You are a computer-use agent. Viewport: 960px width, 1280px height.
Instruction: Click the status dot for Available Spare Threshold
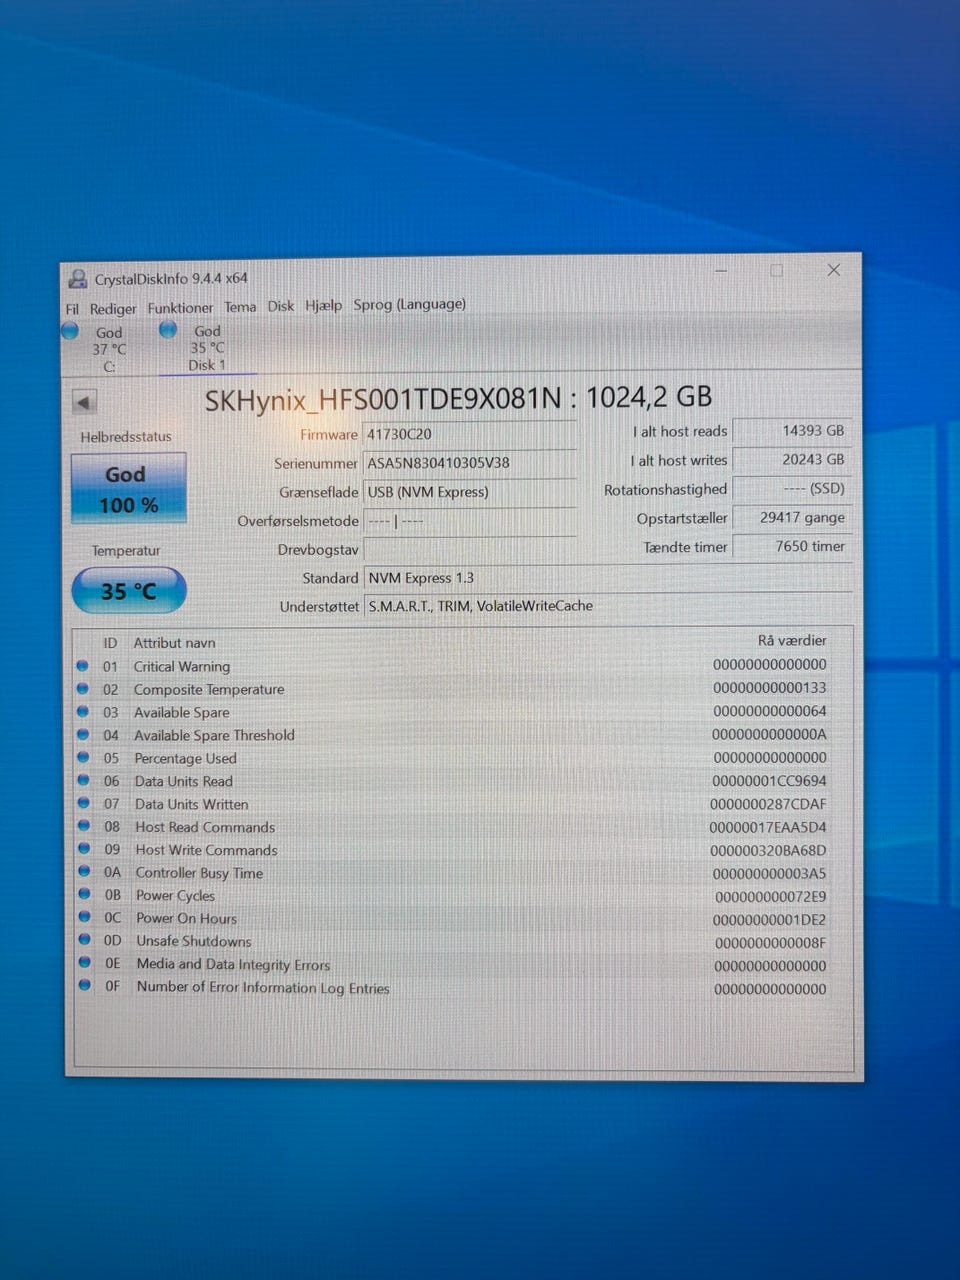[x=83, y=734]
